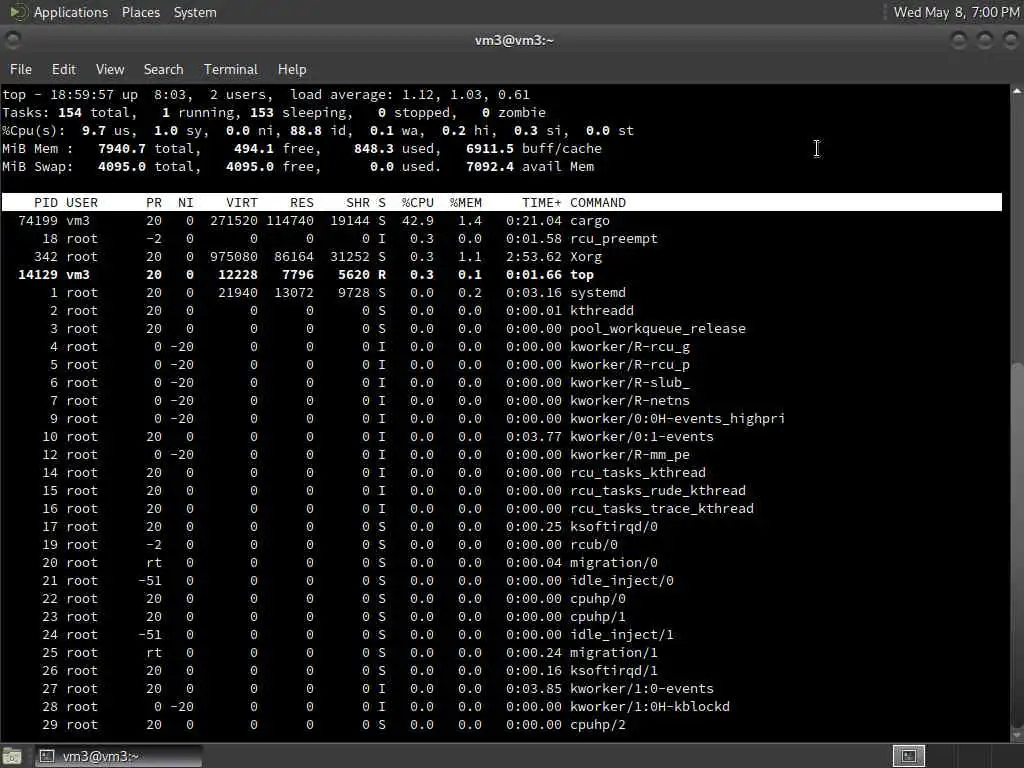Click the 42.9 CPU value for cargo

(417, 221)
